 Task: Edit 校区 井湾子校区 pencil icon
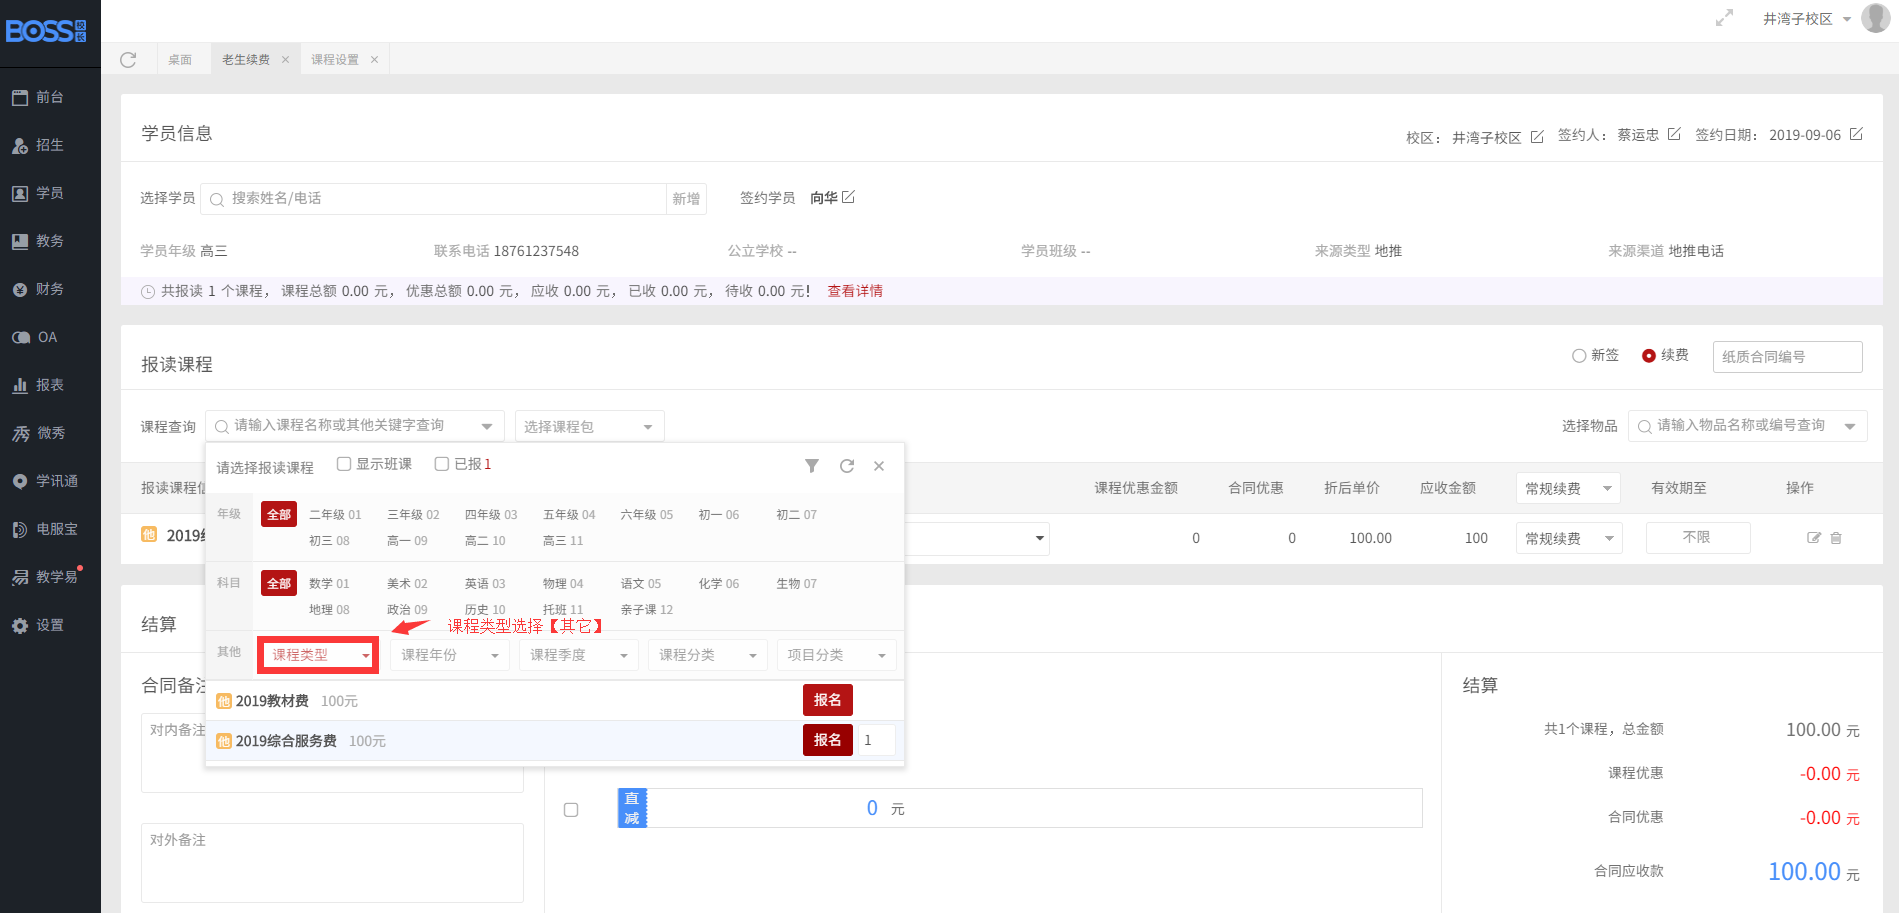coord(1537,137)
